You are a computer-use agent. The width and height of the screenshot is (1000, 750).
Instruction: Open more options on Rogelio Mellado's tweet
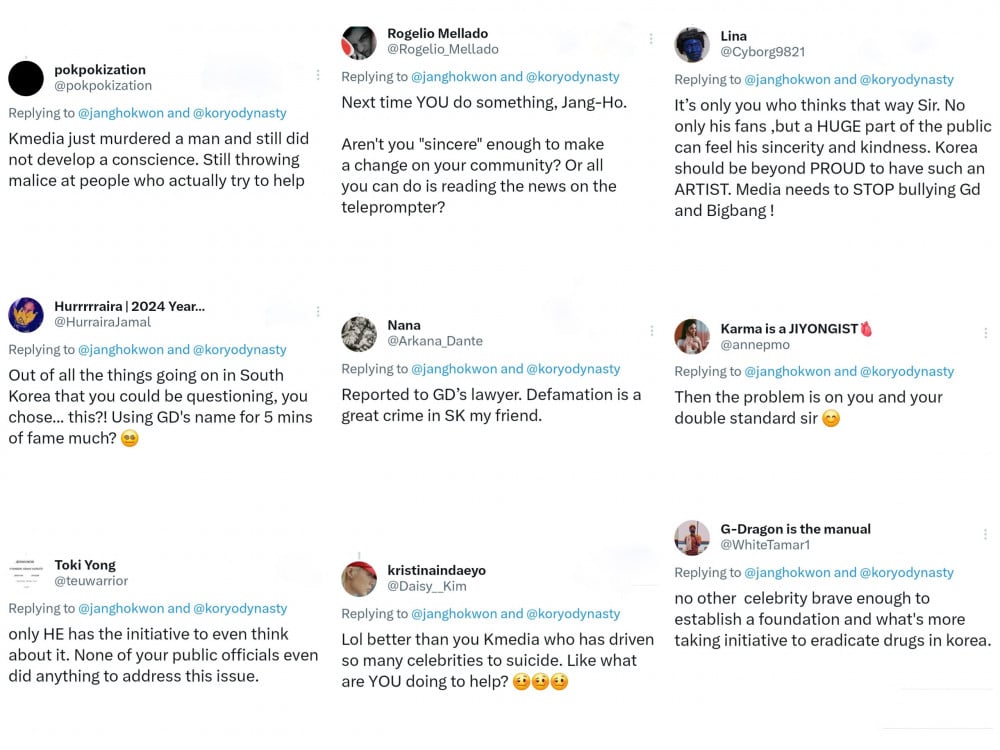pyautogui.click(x=651, y=39)
